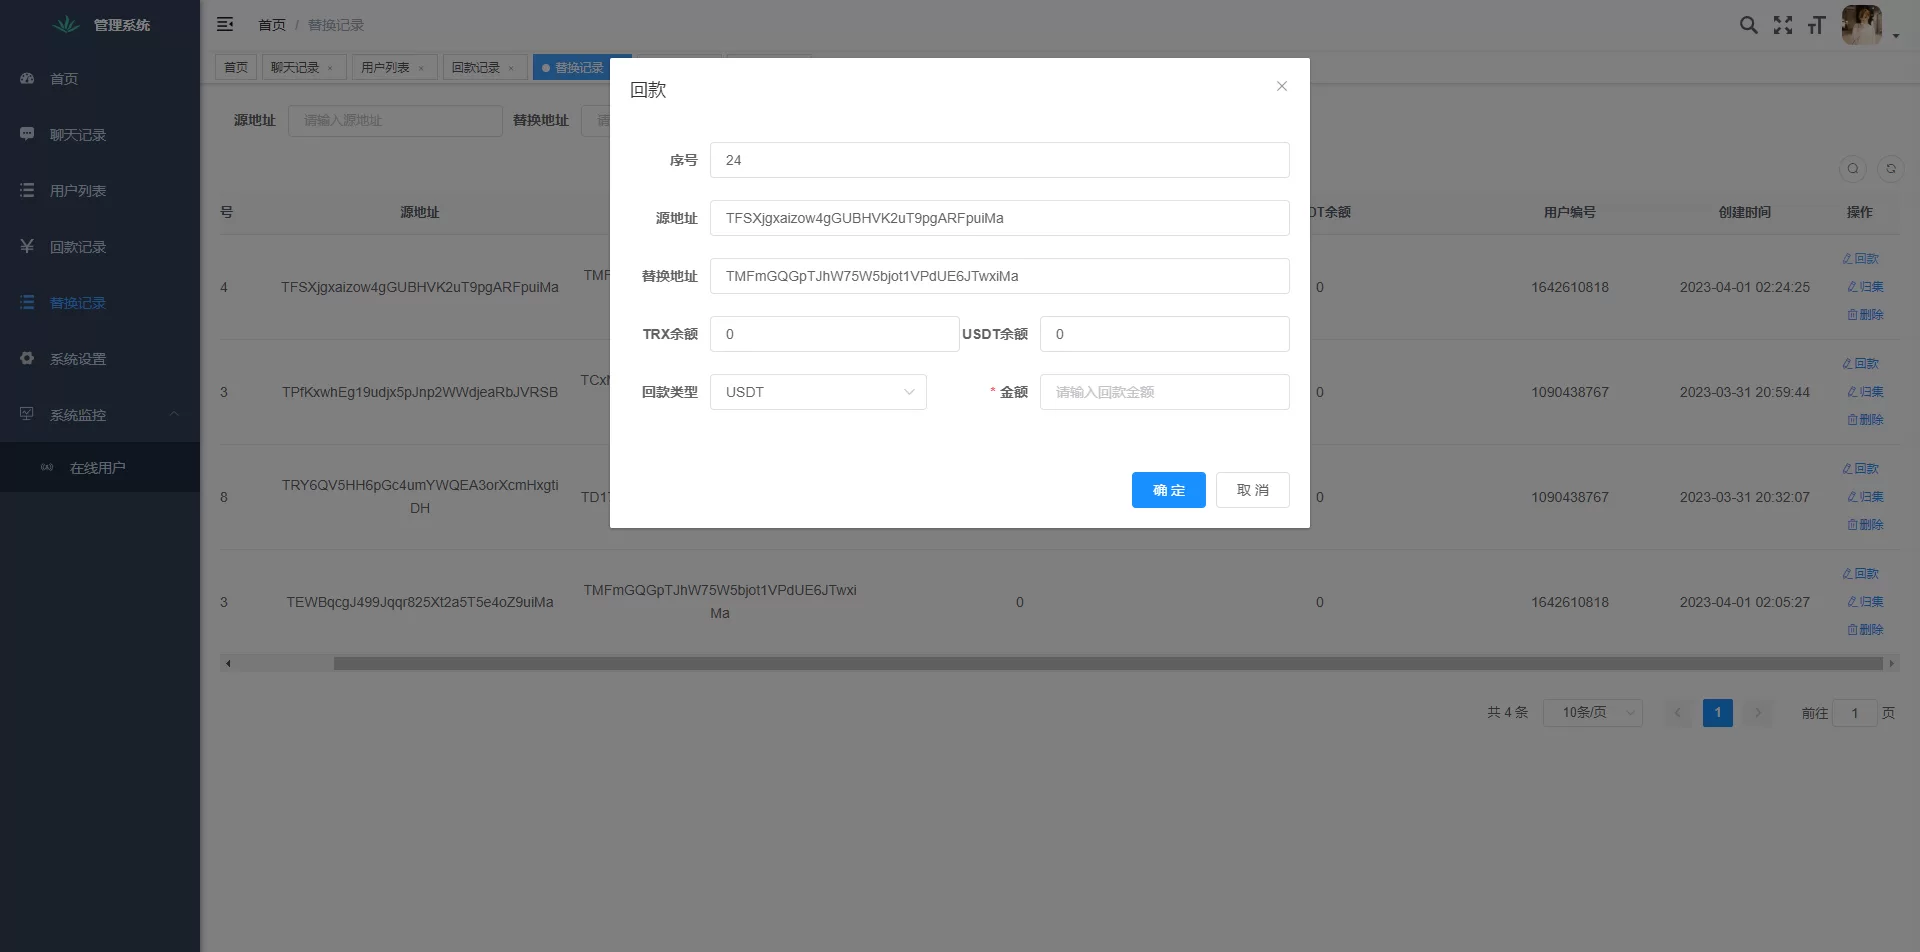Close the 聊天记录 tab with its x
This screenshot has height=952, width=1920.
tap(330, 68)
